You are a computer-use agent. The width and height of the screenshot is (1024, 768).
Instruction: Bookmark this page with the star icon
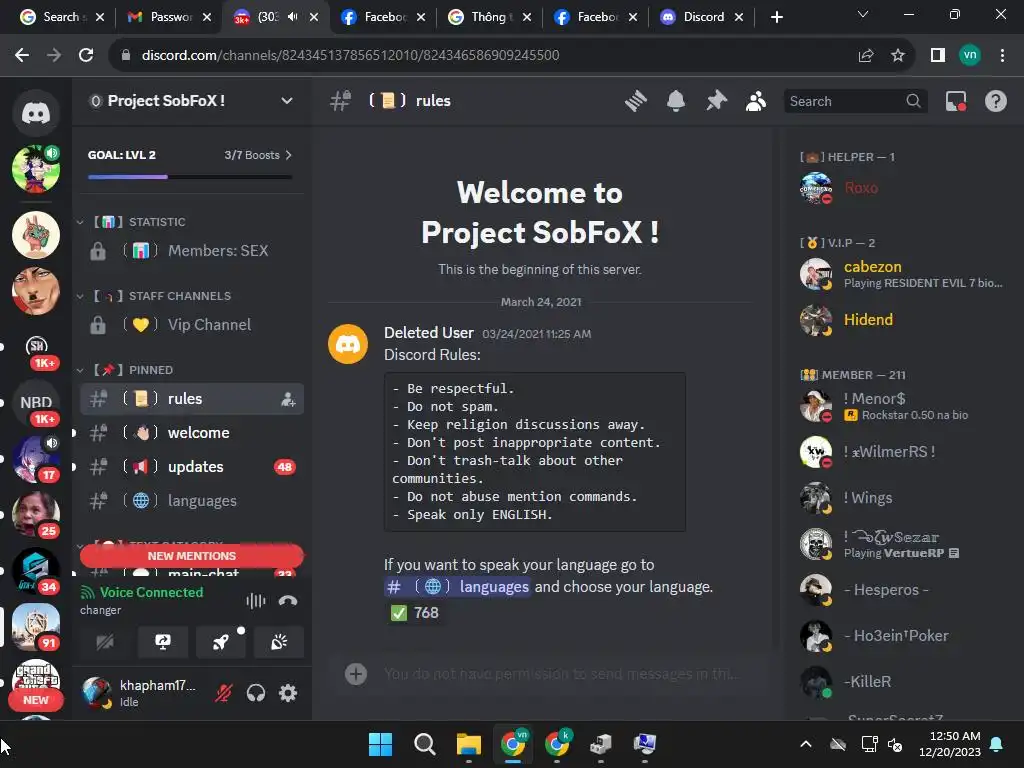(x=898, y=56)
